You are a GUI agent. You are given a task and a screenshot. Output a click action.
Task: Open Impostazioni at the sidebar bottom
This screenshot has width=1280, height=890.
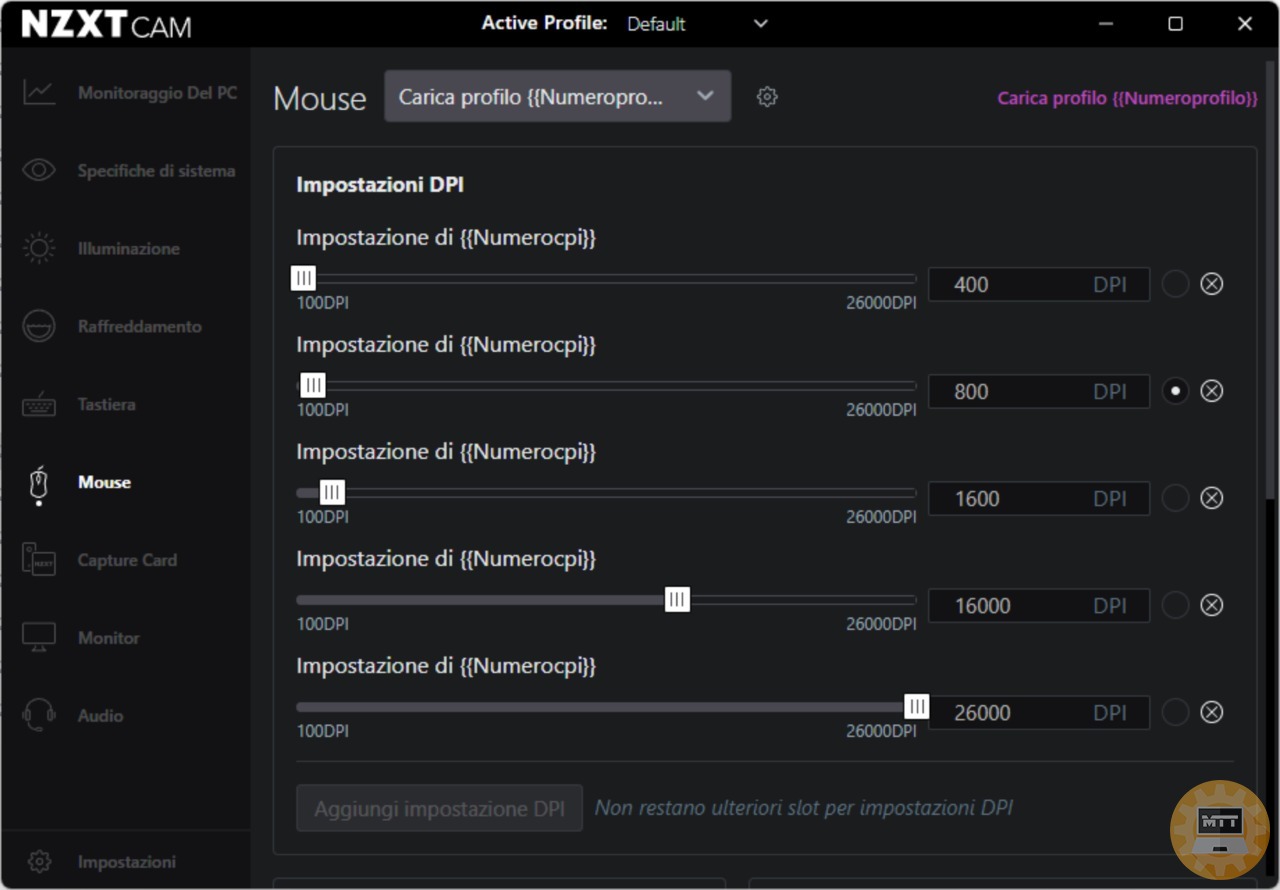[126, 862]
